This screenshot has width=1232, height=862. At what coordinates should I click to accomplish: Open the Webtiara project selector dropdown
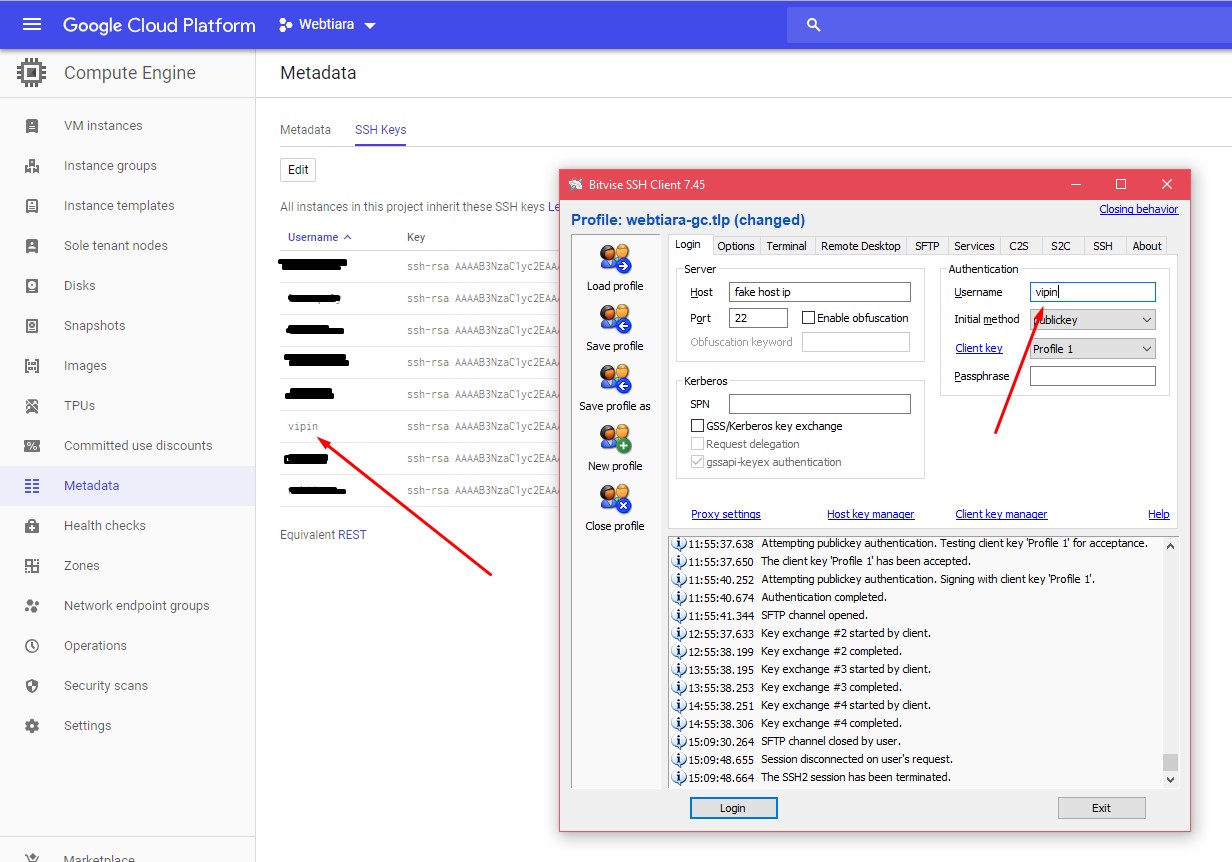(327, 25)
